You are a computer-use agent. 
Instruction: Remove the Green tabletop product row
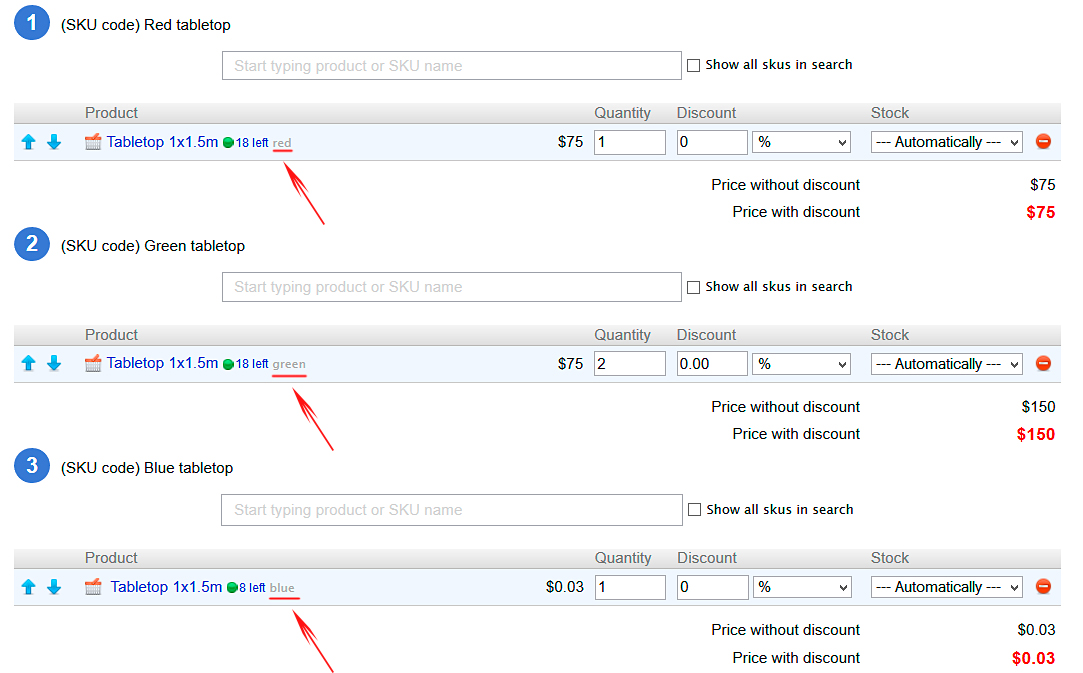(x=1043, y=364)
